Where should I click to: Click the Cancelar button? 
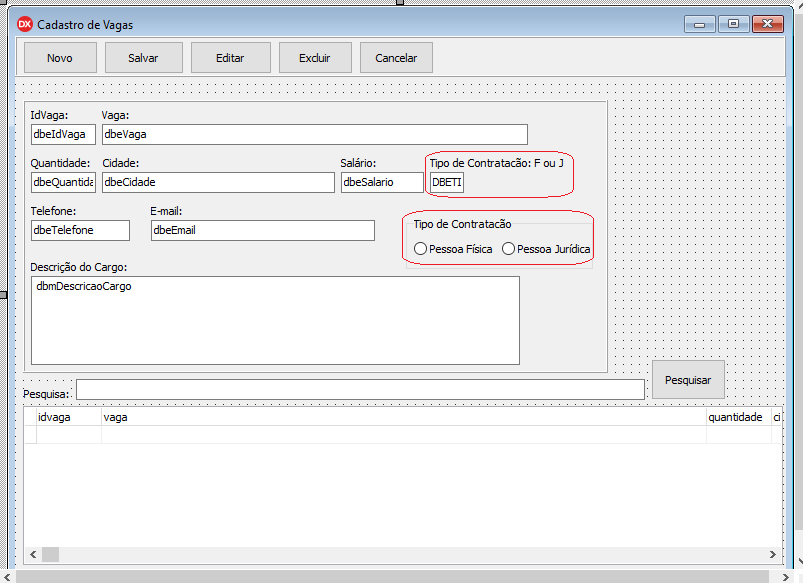[396, 58]
